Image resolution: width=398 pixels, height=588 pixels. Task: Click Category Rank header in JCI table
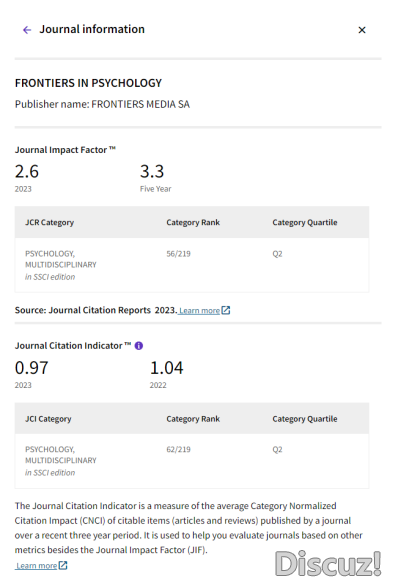pyautogui.click(x=193, y=419)
